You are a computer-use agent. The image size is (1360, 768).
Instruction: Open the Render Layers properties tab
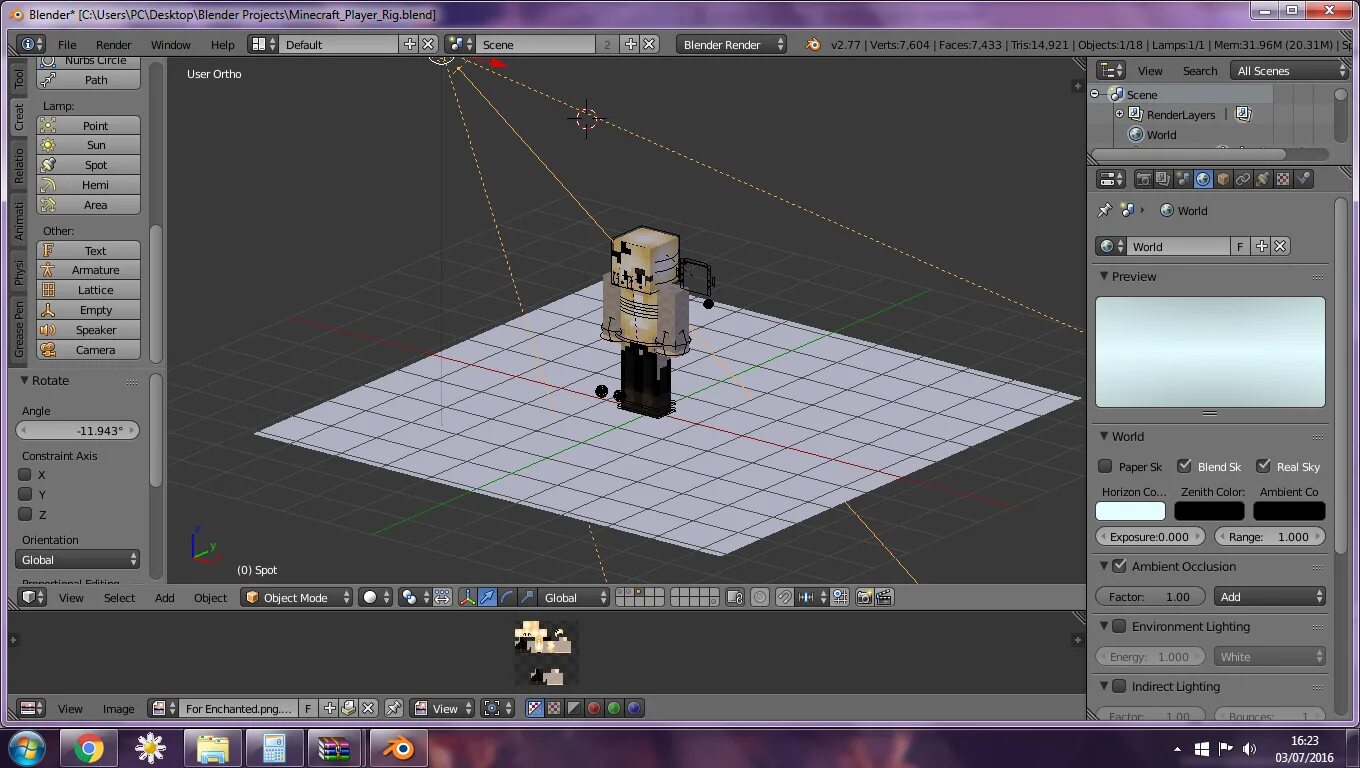tap(1163, 179)
